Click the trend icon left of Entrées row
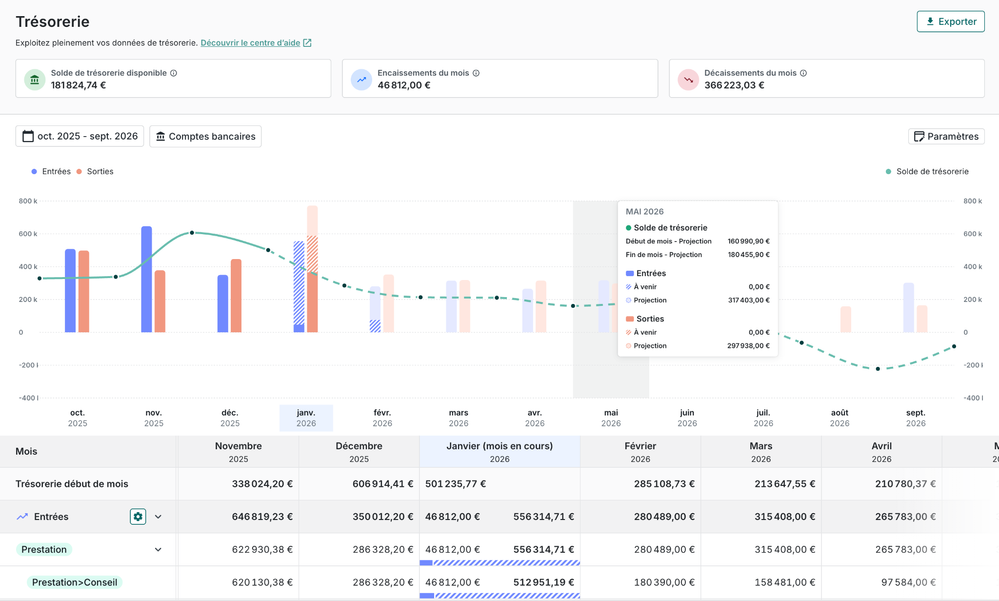This screenshot has height=601, width=999. (22, 517)
